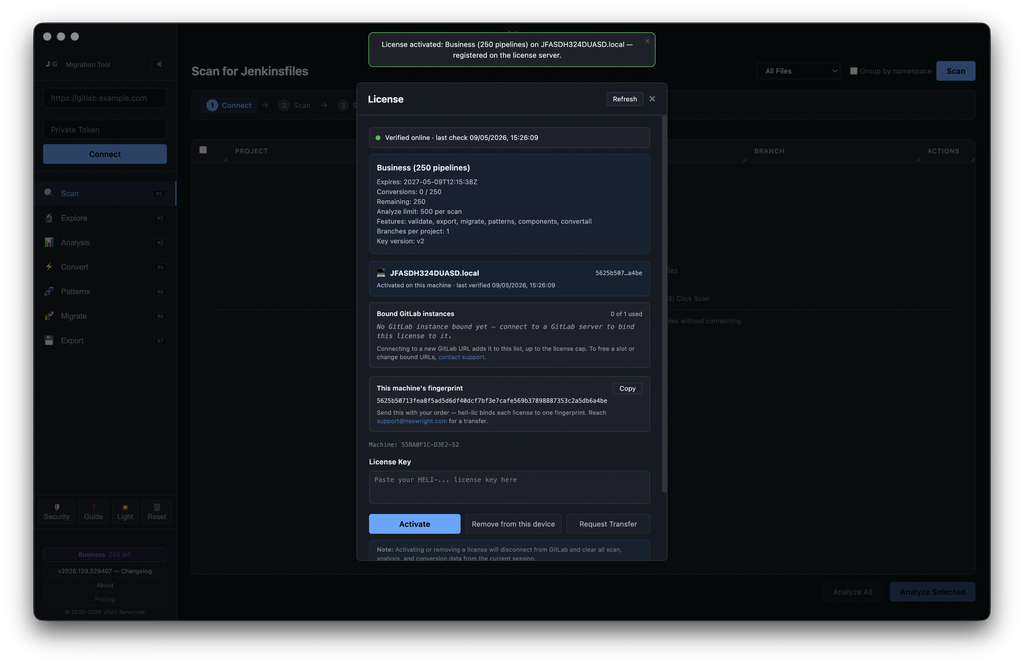Open the Explore section in sidebar
Image resolution: width=1024 pixels, height=665 pixels.
click(x=104, y=218)
